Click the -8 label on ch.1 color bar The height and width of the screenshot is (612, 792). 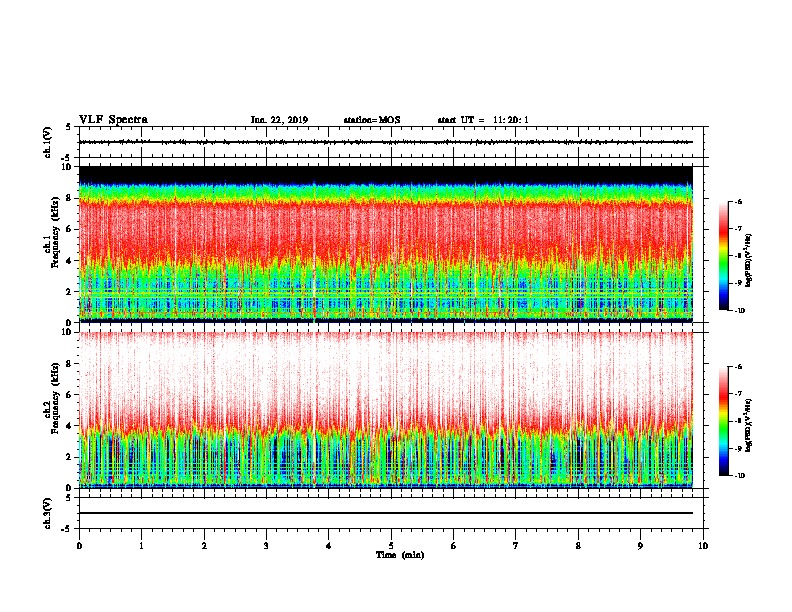click(x=737, y=256)
